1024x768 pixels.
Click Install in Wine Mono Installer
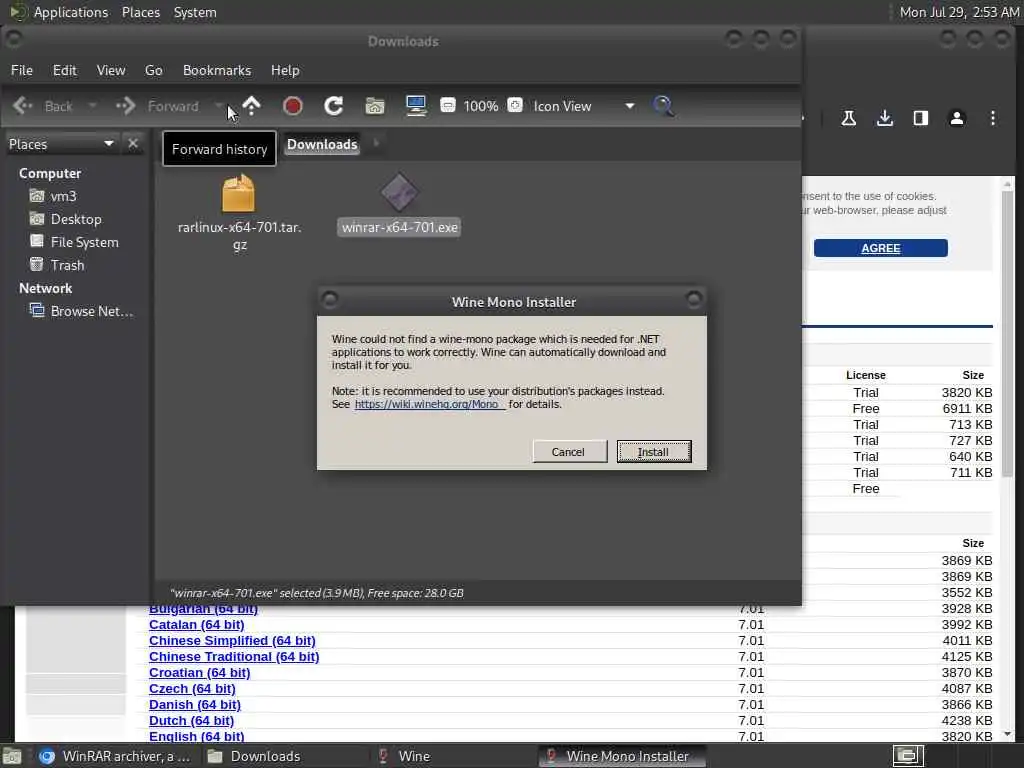tap(654, 451)
